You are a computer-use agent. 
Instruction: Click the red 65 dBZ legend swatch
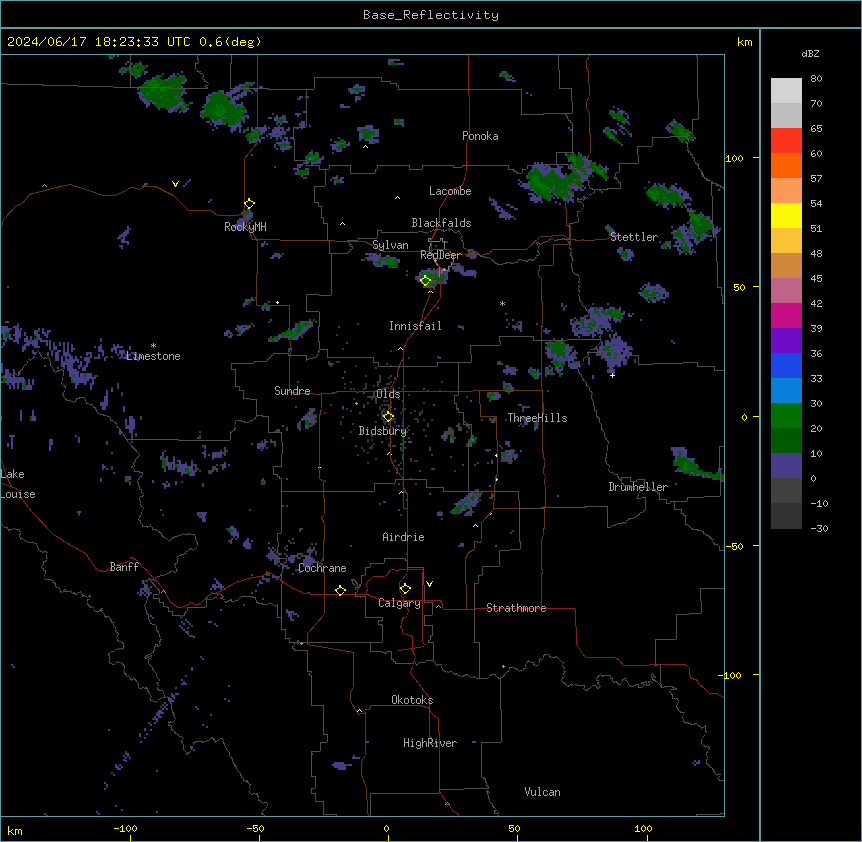pos(786,140)
